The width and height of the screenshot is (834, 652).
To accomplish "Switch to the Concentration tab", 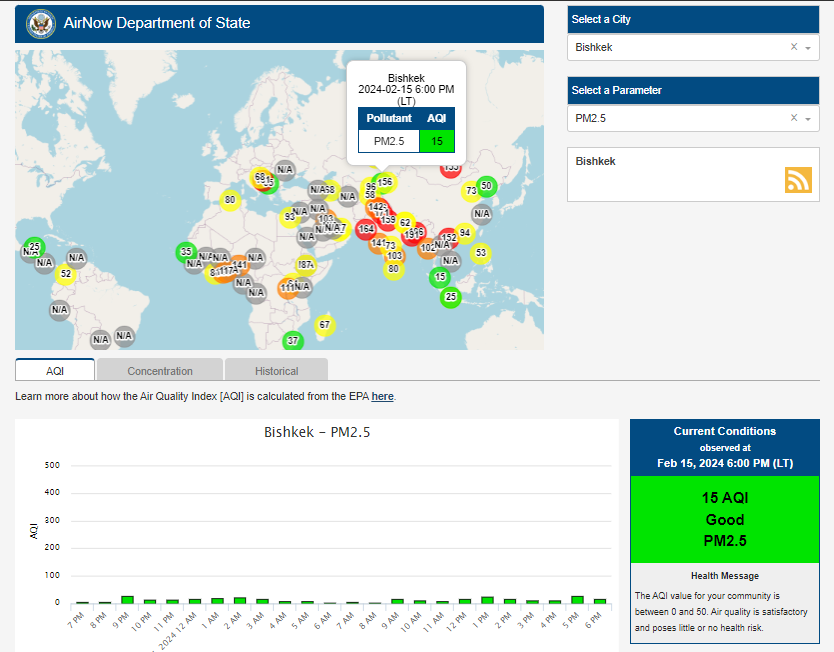I will (160, 370).
